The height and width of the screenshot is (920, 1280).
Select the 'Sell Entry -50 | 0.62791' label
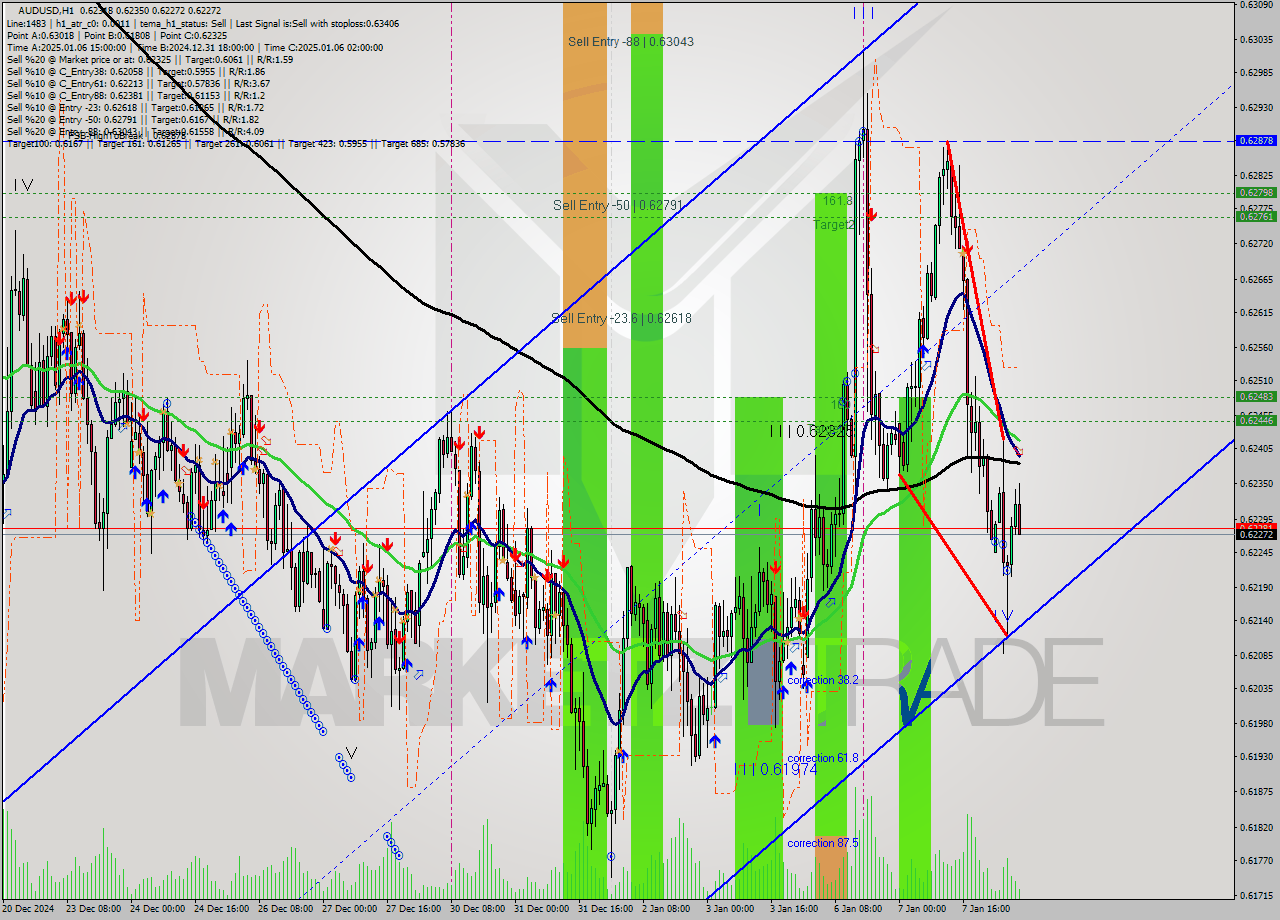618,205
